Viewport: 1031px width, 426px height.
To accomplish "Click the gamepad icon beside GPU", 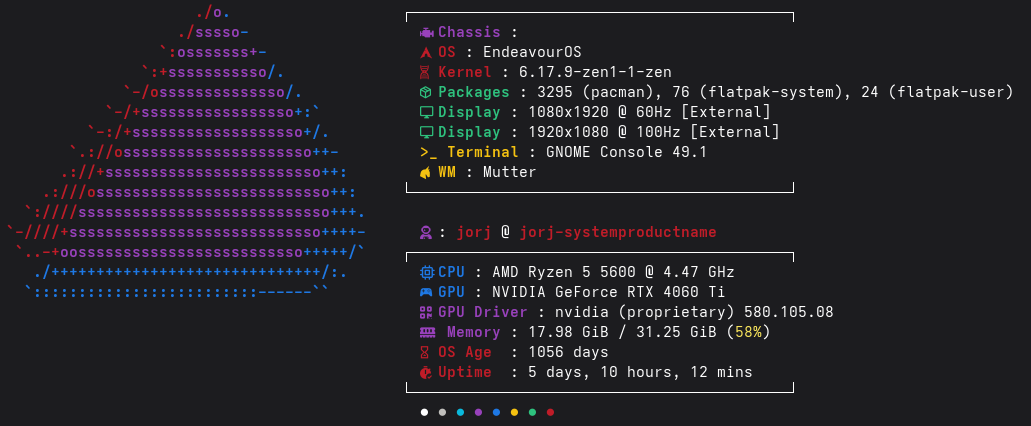I will (426, 293).
